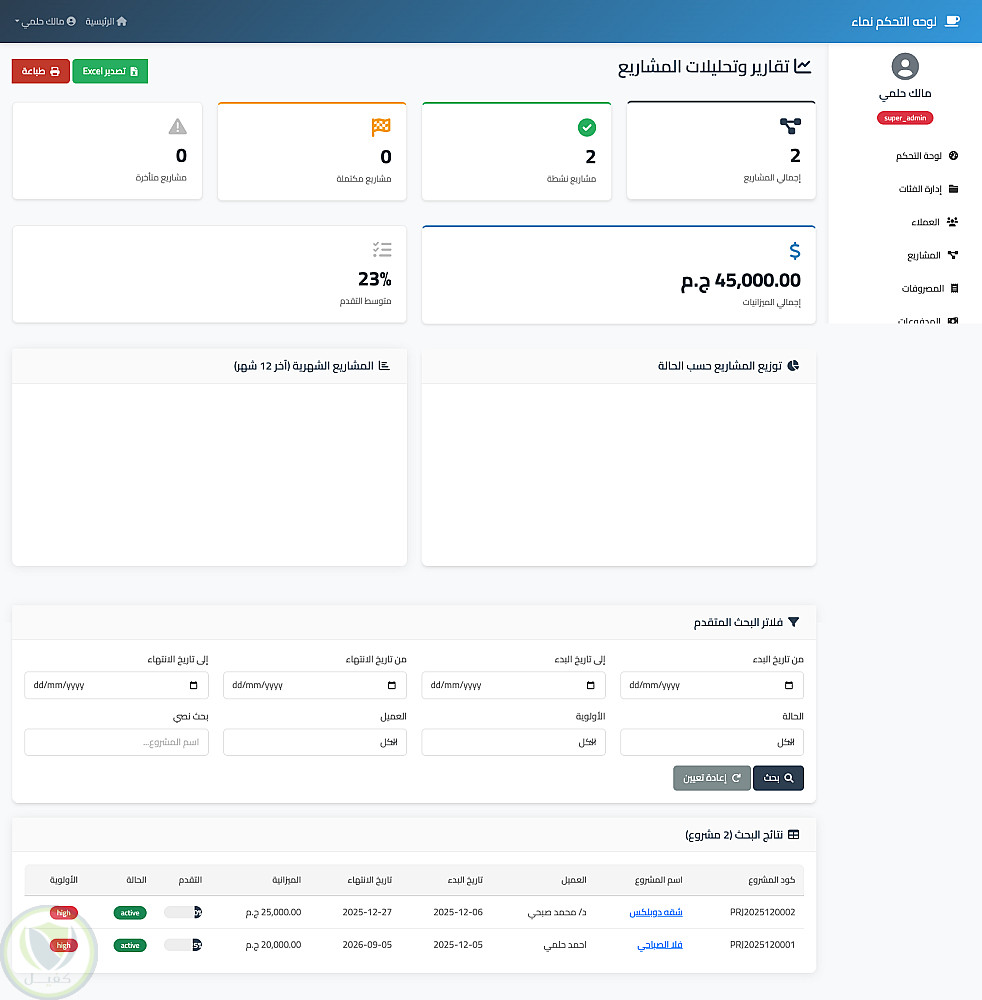The image size is (982, 1000).
Task: Click the تصدير Excel export button
Action: (x=110, y=71)
